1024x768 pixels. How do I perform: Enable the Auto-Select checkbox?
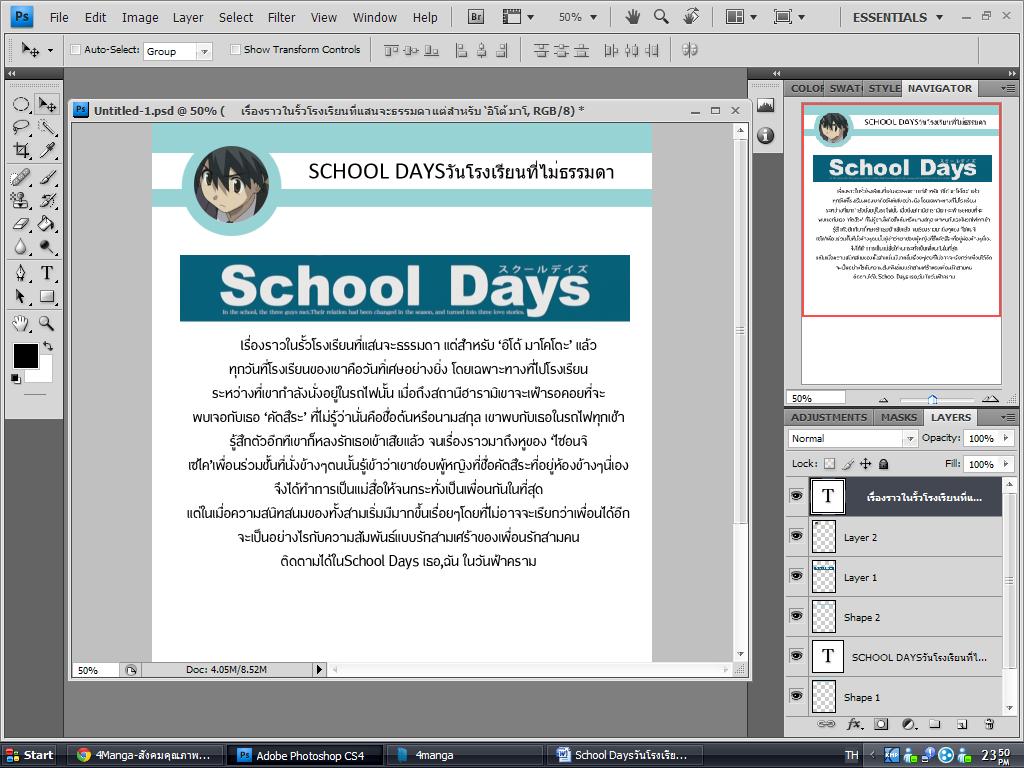[x=75, y=50]
